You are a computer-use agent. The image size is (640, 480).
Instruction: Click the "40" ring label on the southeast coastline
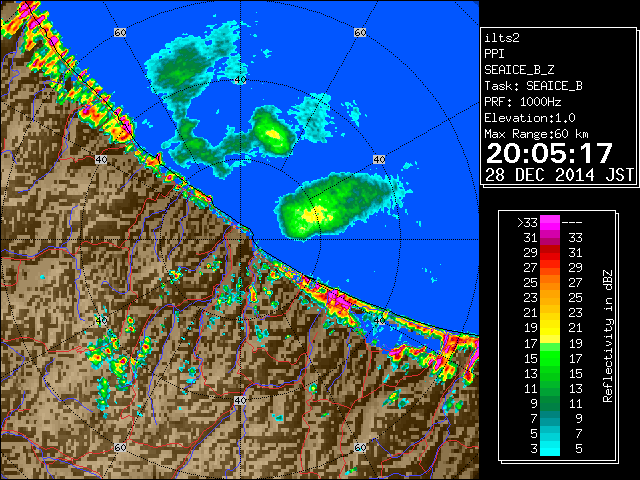(x=379, y=320)
